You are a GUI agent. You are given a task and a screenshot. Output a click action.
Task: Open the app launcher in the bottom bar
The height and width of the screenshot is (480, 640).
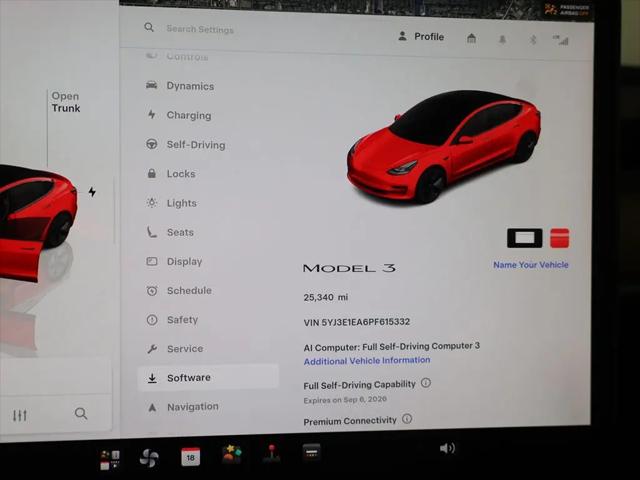coord(110,460)
